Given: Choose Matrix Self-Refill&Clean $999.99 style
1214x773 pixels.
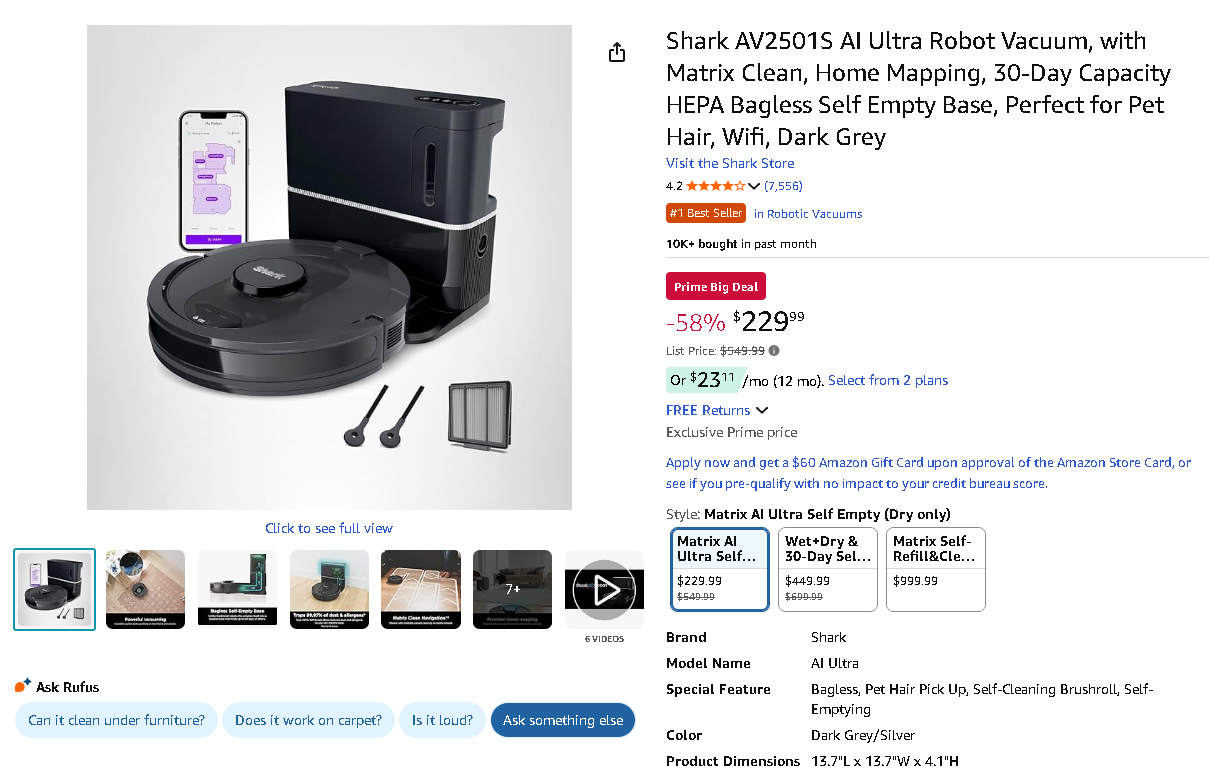Looking at the screenshot, I should pyautogui.click(x=936, y=569).
